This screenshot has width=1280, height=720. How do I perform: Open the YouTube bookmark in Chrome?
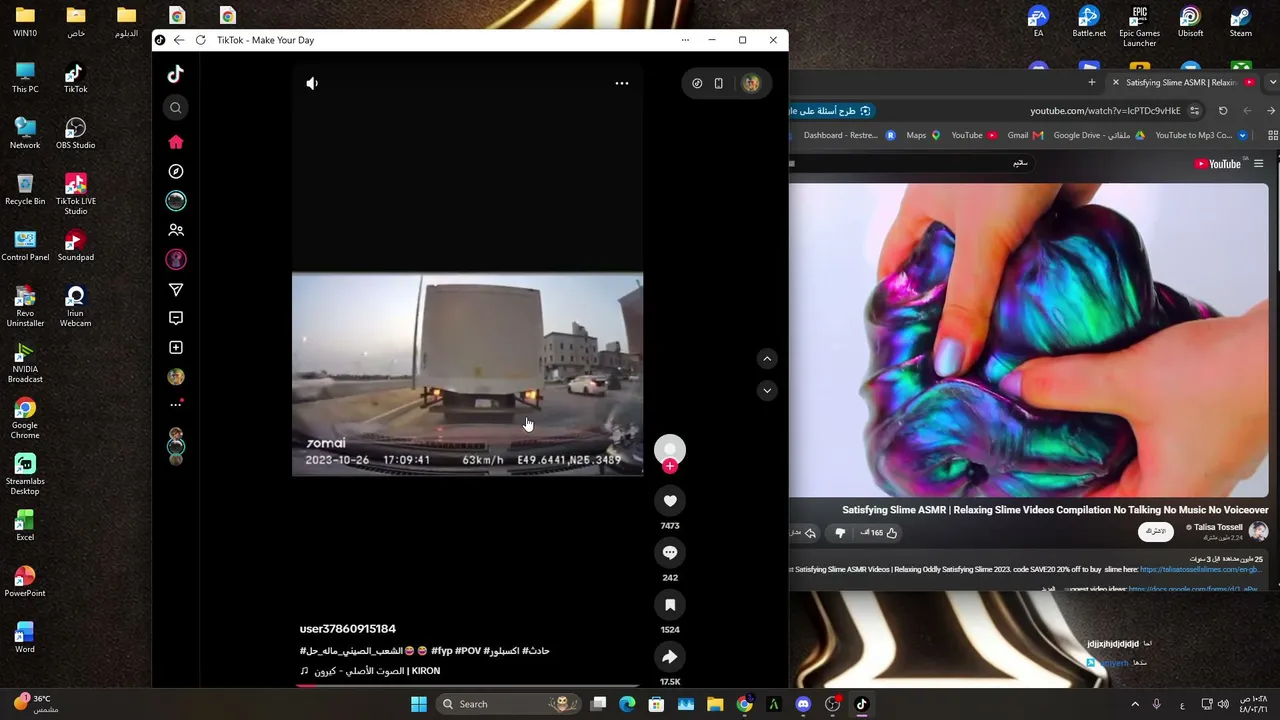[x=974, y=135]
